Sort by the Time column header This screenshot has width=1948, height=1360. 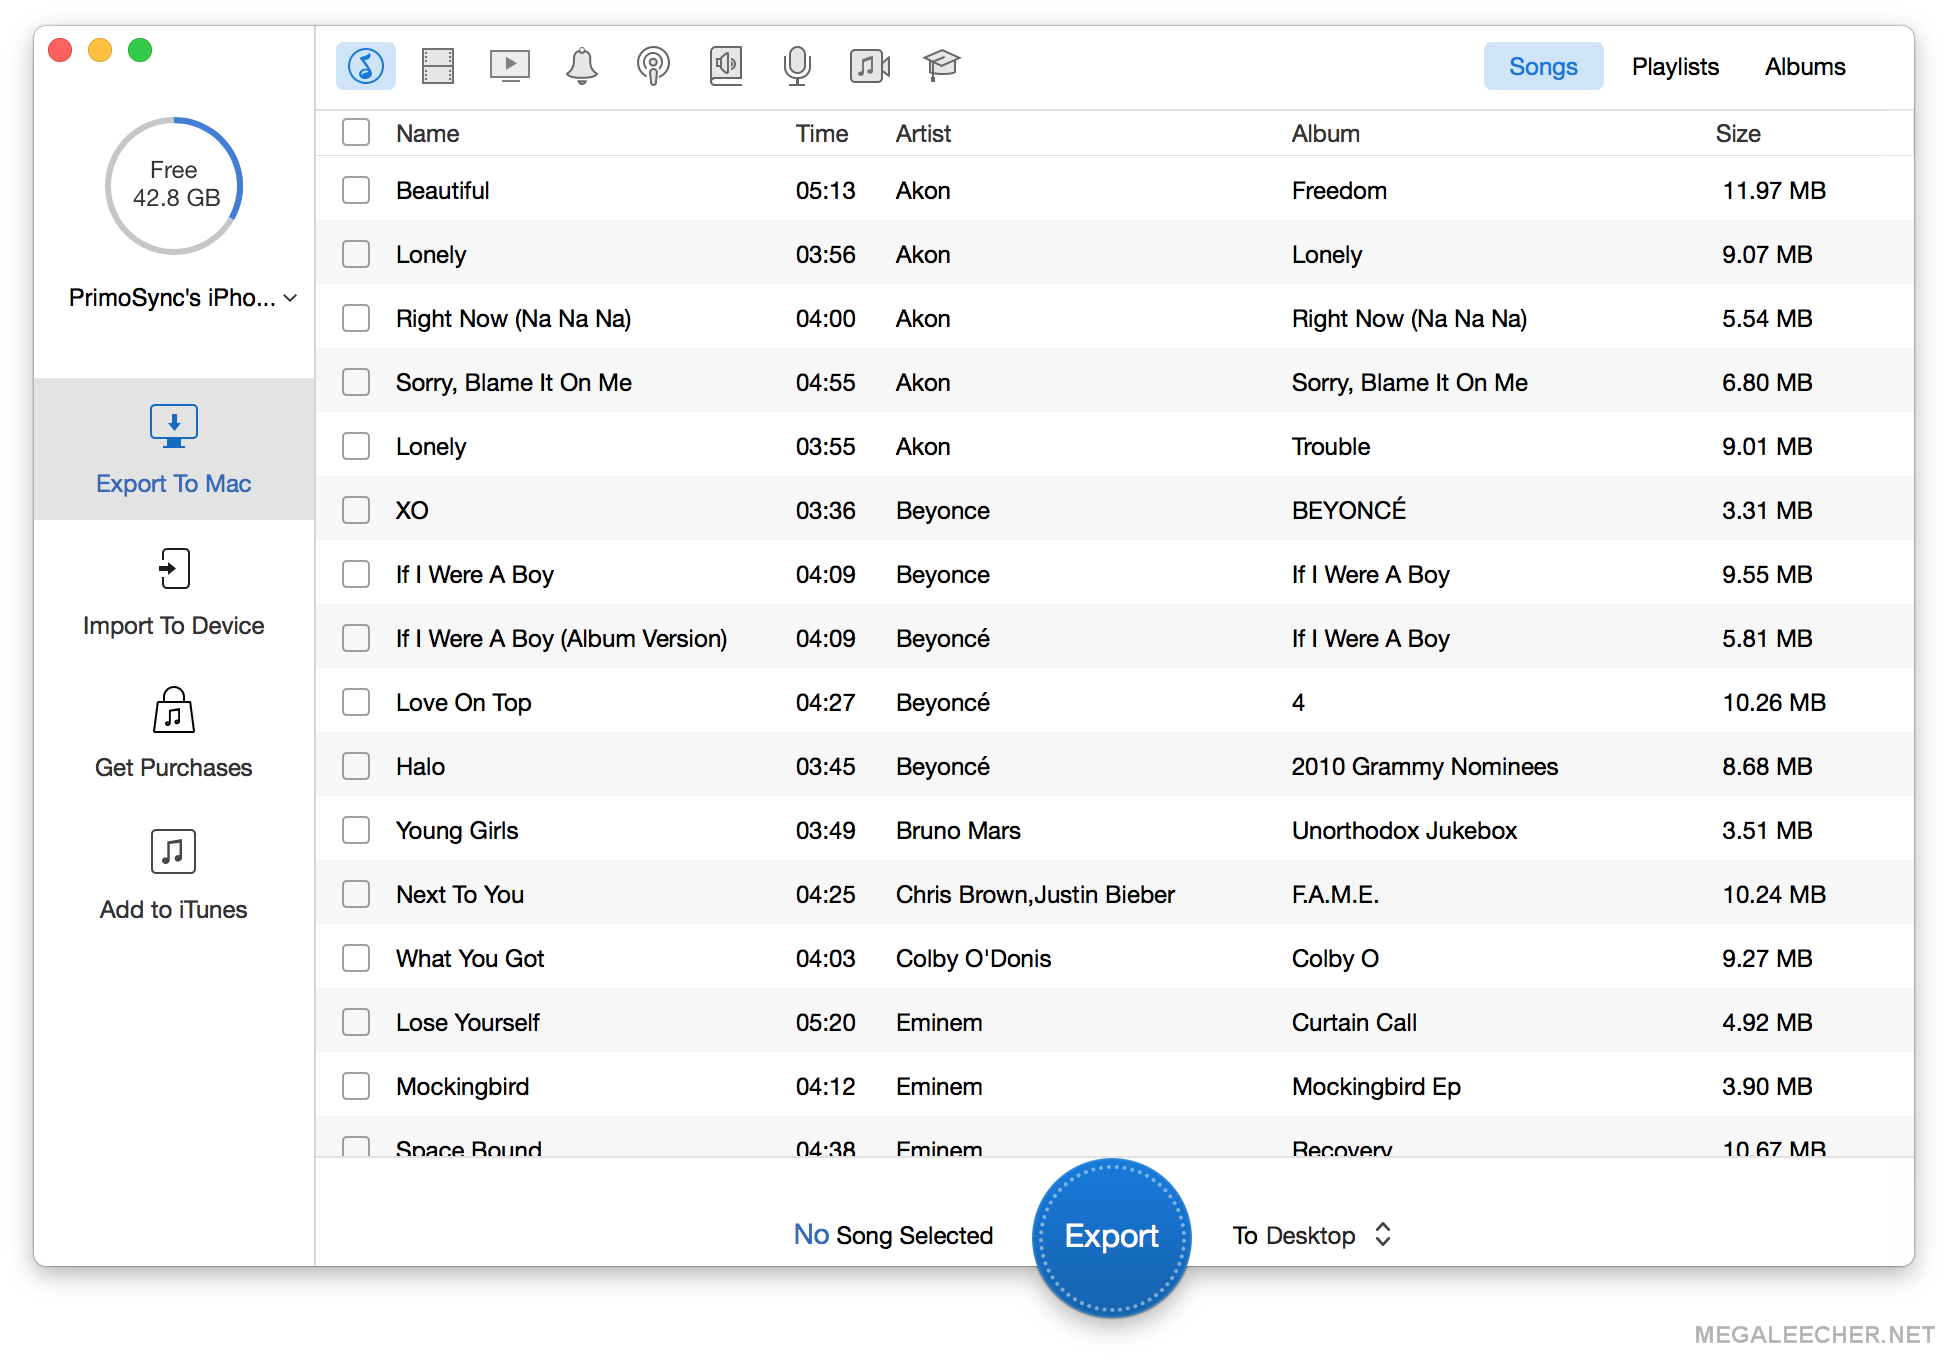pos(821,133)
